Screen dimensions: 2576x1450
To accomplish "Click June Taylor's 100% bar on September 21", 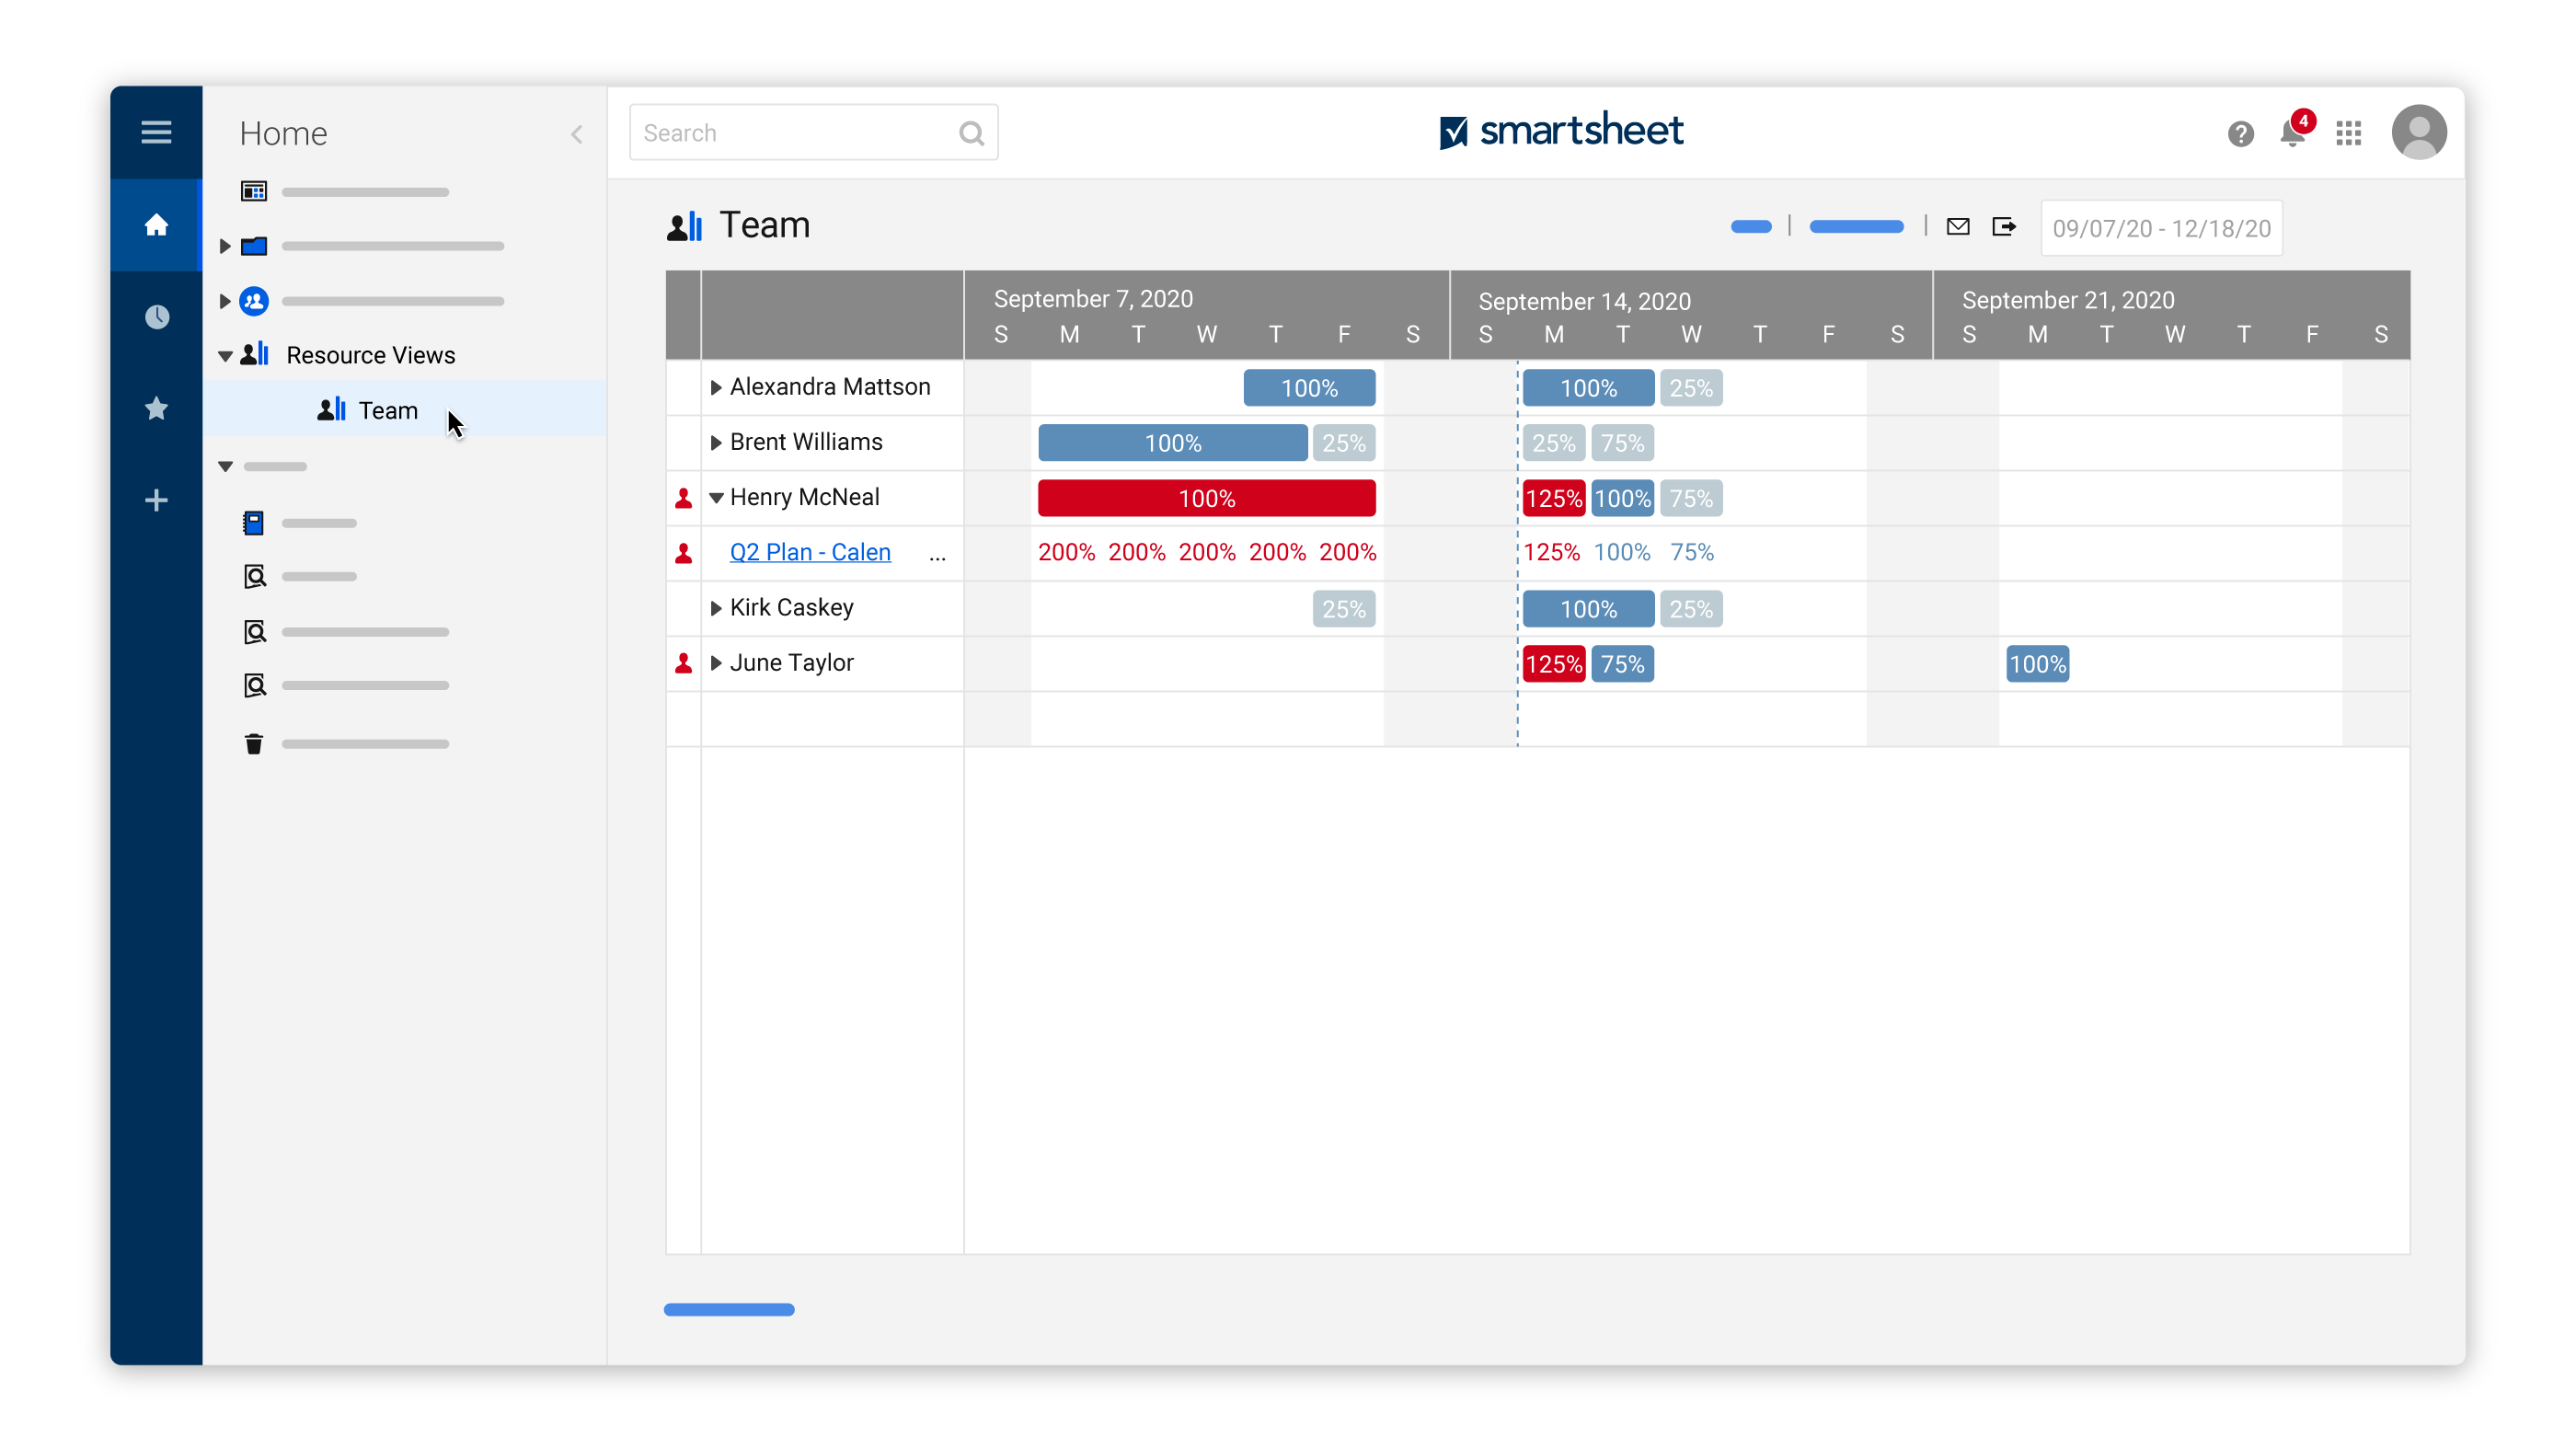I will 2037,664.
